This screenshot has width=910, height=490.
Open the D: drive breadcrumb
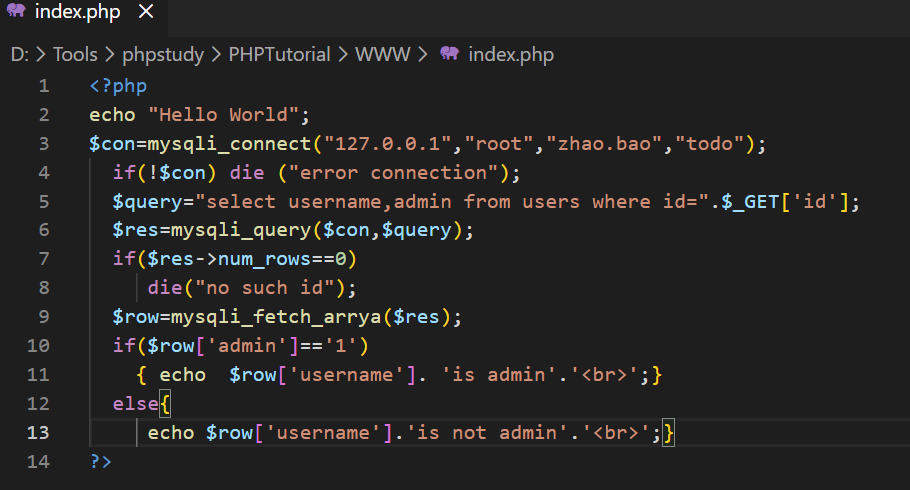coord(19,54)
